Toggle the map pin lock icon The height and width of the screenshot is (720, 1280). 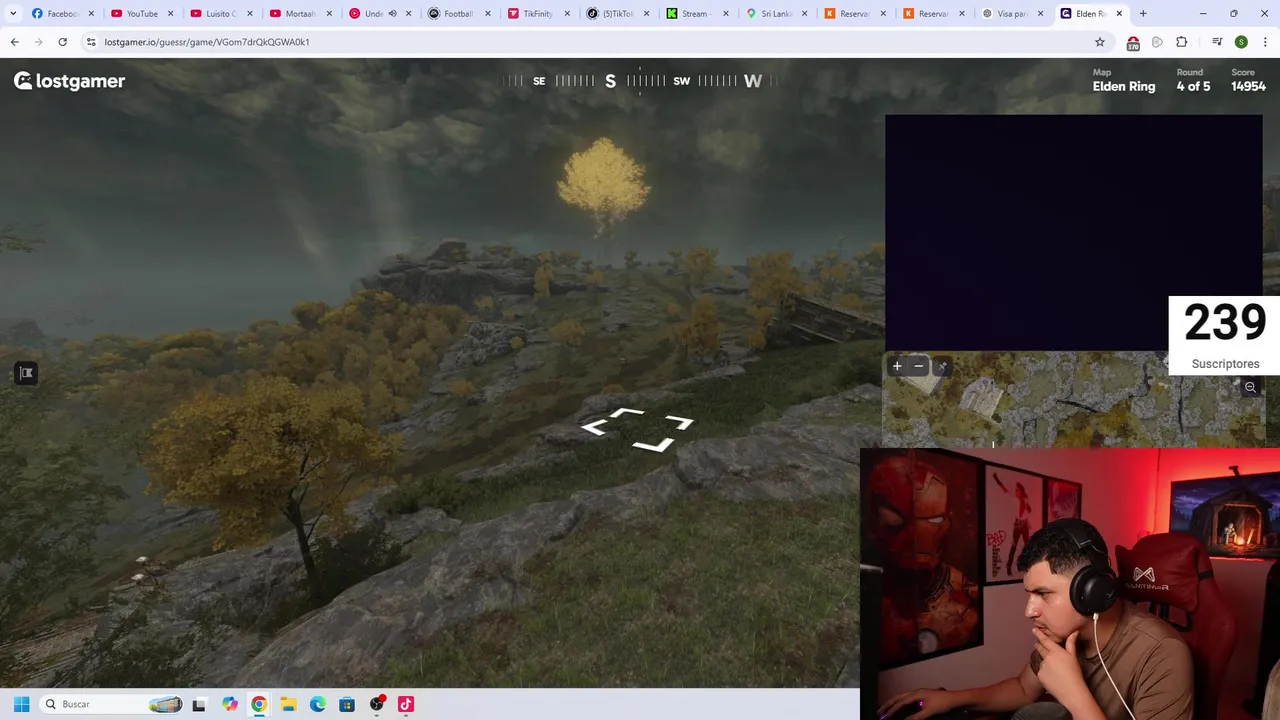point(942,366)
